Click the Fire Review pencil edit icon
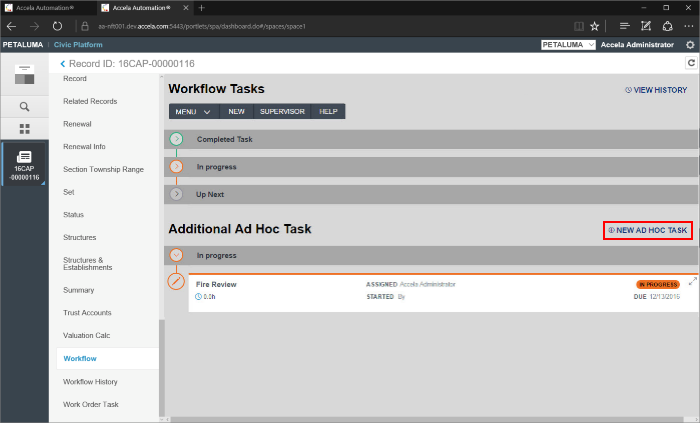700x423 pixels. coord(177,282)
